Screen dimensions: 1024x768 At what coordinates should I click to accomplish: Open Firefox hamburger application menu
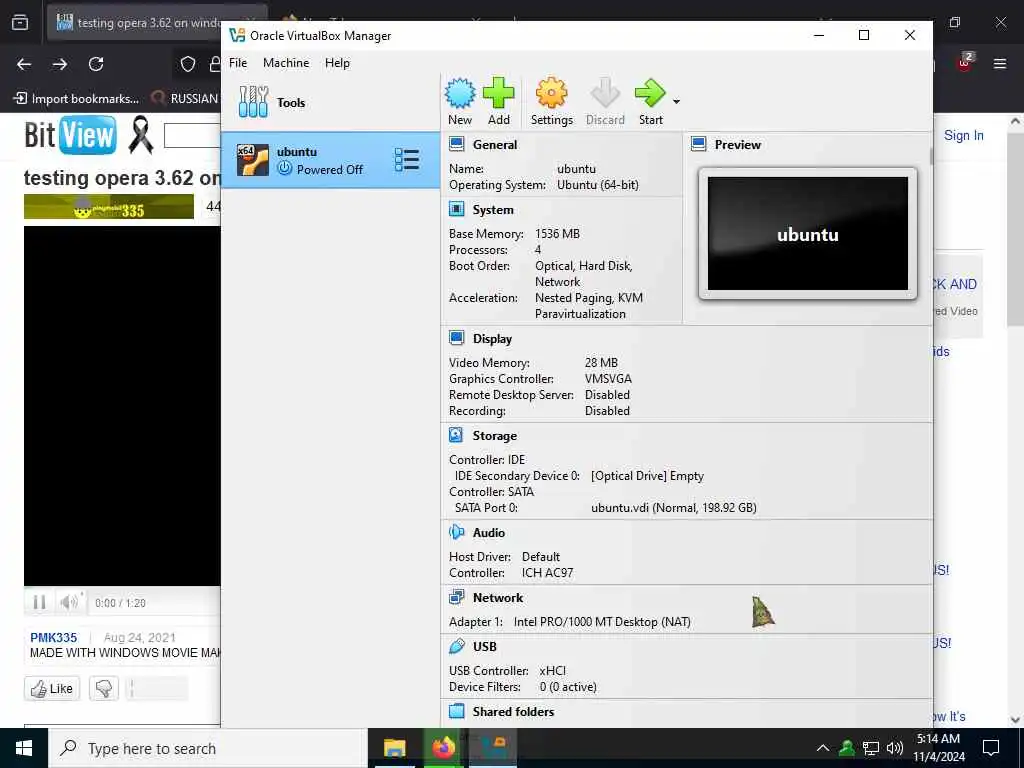[1000, 64]
